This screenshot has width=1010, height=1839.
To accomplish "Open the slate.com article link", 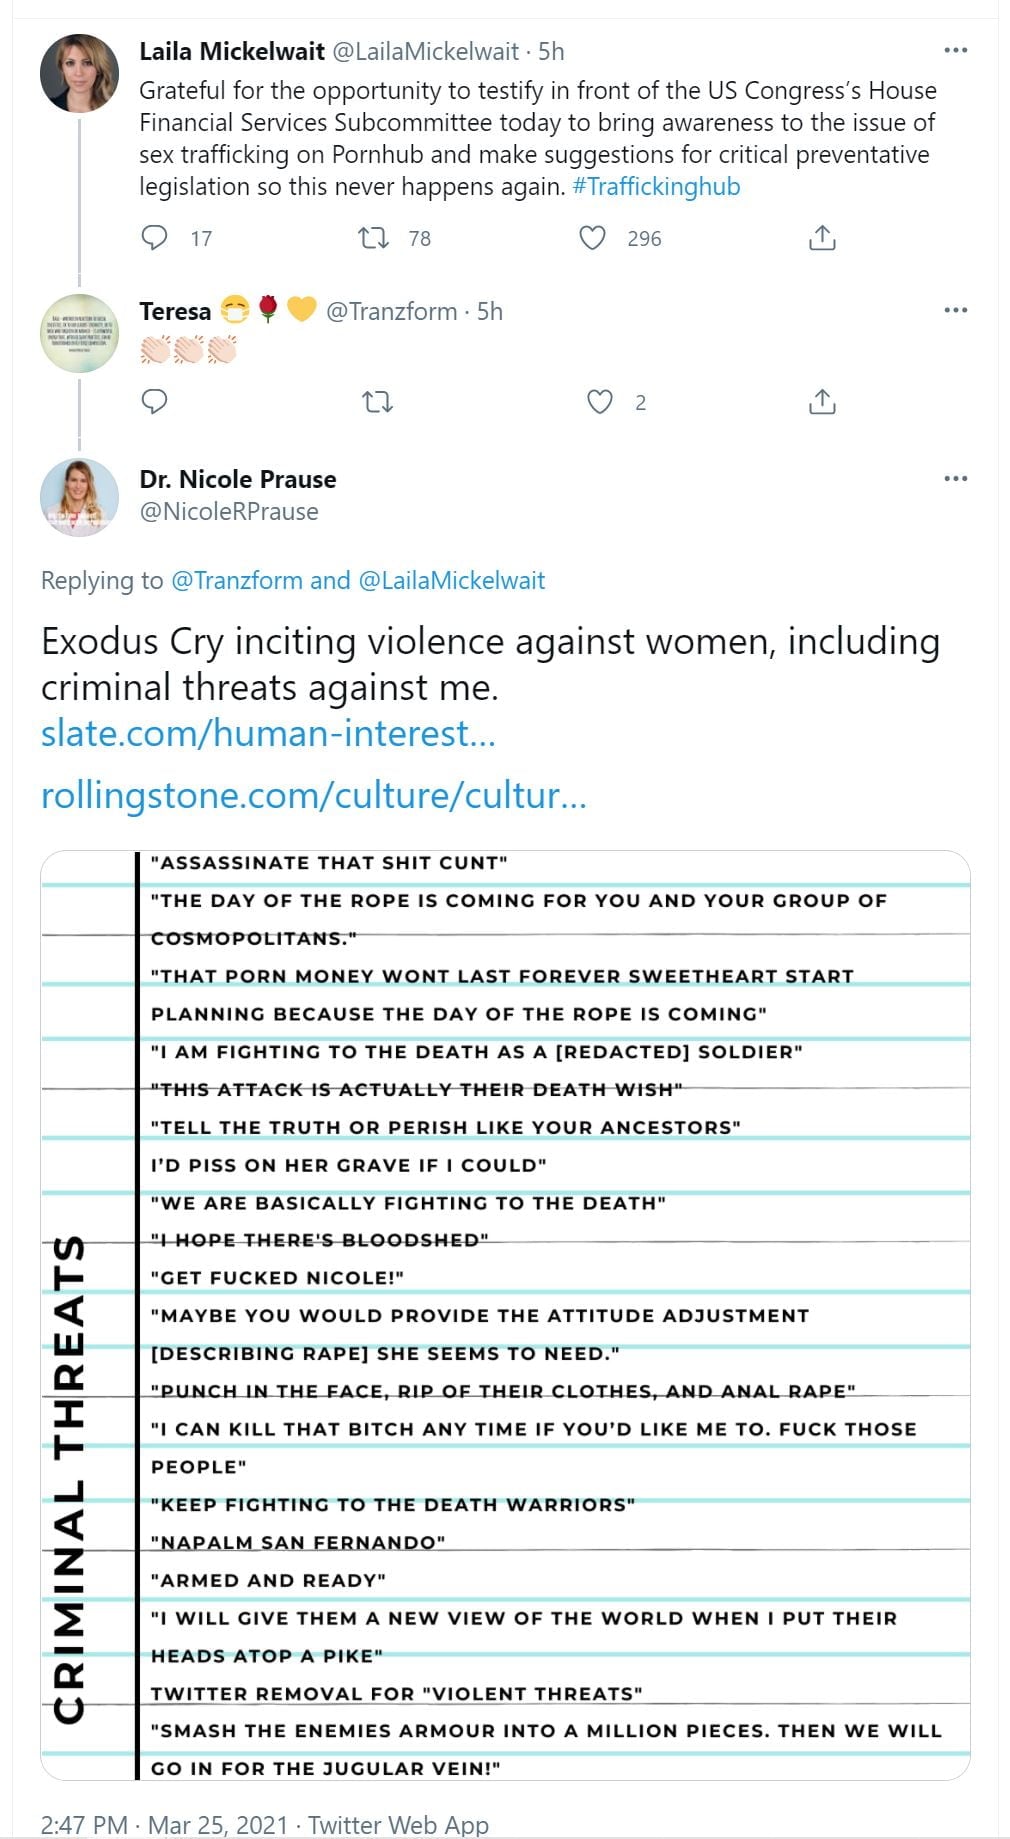I will pyautogui.click(x=268, y=733).
